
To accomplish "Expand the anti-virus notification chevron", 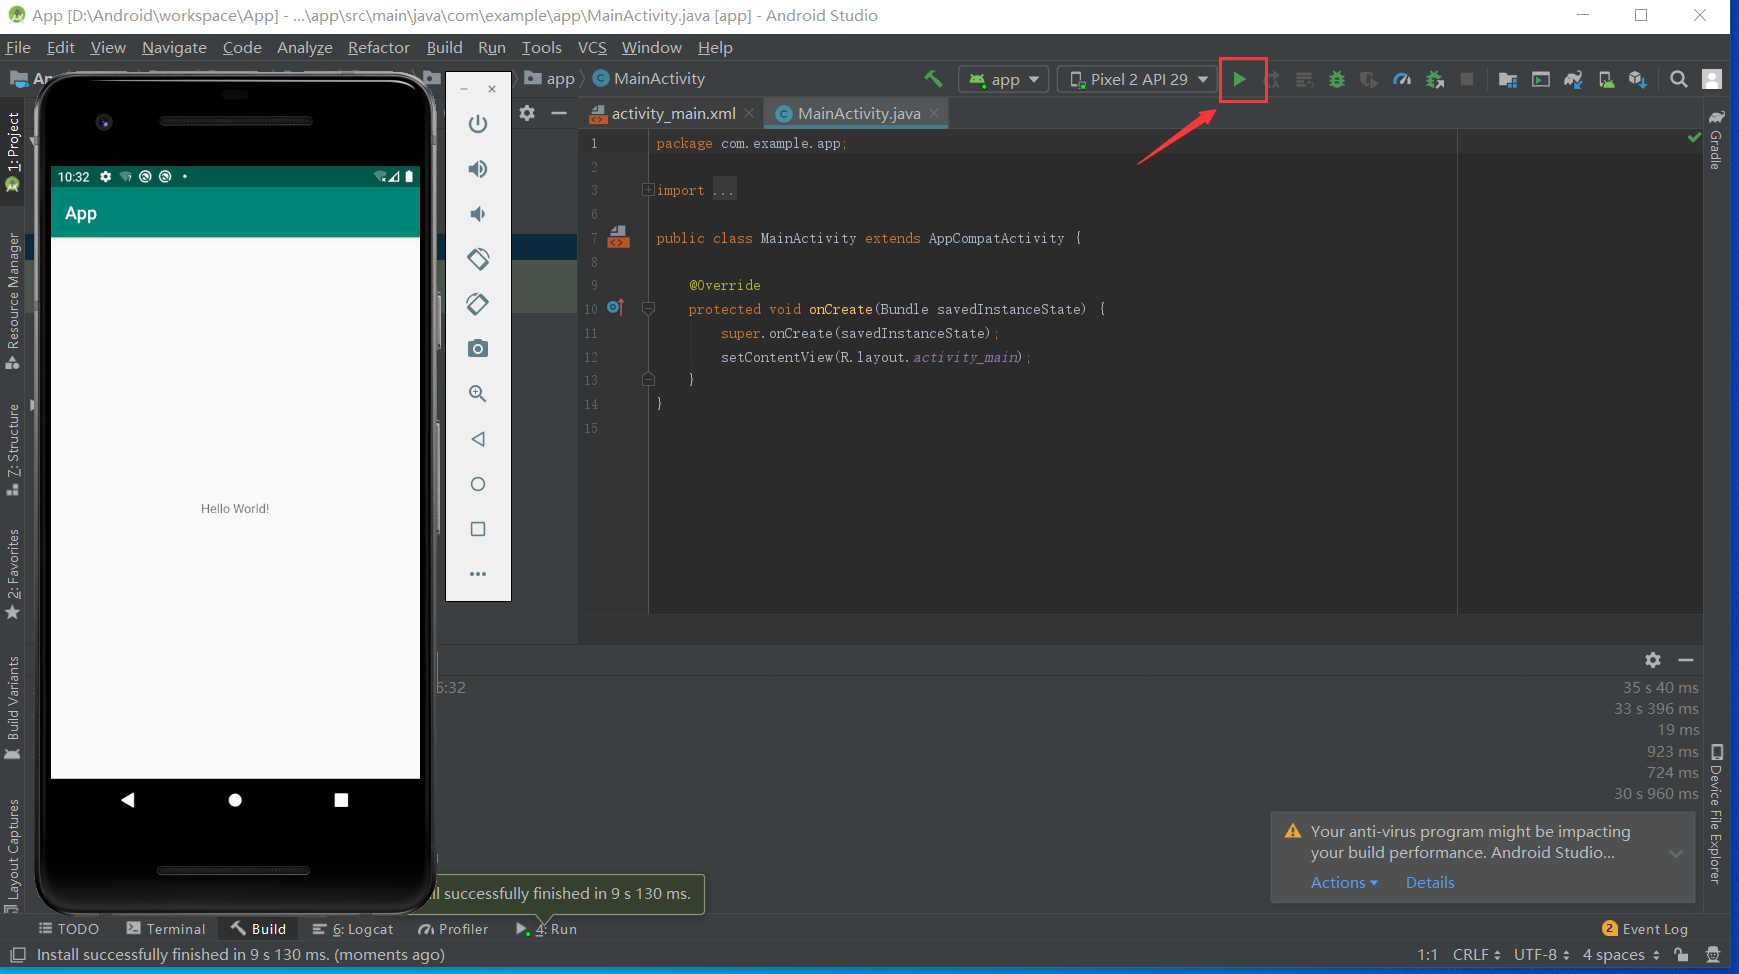I will pos(1676,853).
